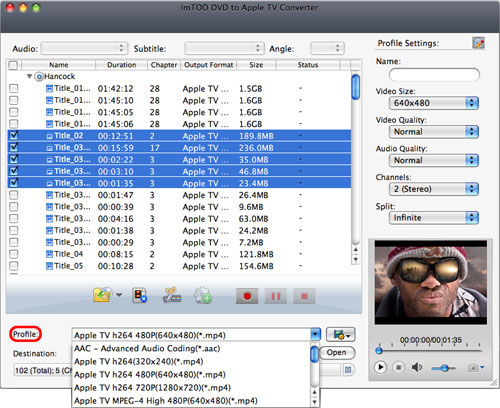The image size is (500, 408).
Task: Click the profile Name input field
Action: (434, 75)
